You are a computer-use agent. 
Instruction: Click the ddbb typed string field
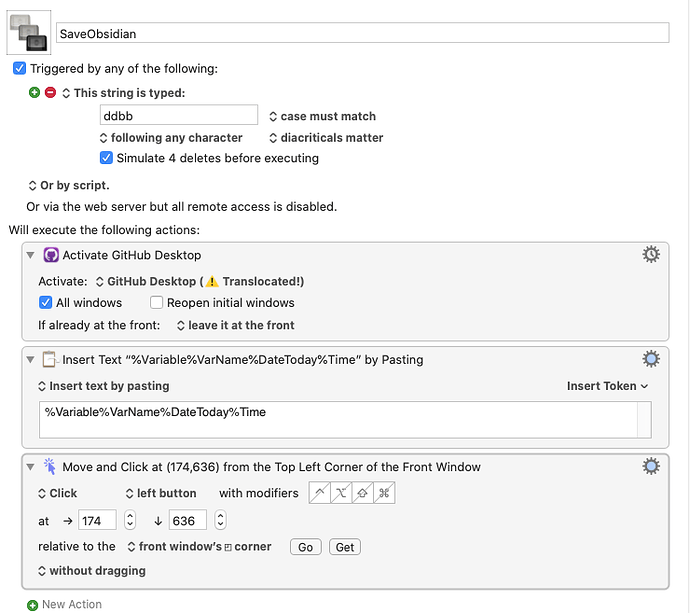pos(179,115)
